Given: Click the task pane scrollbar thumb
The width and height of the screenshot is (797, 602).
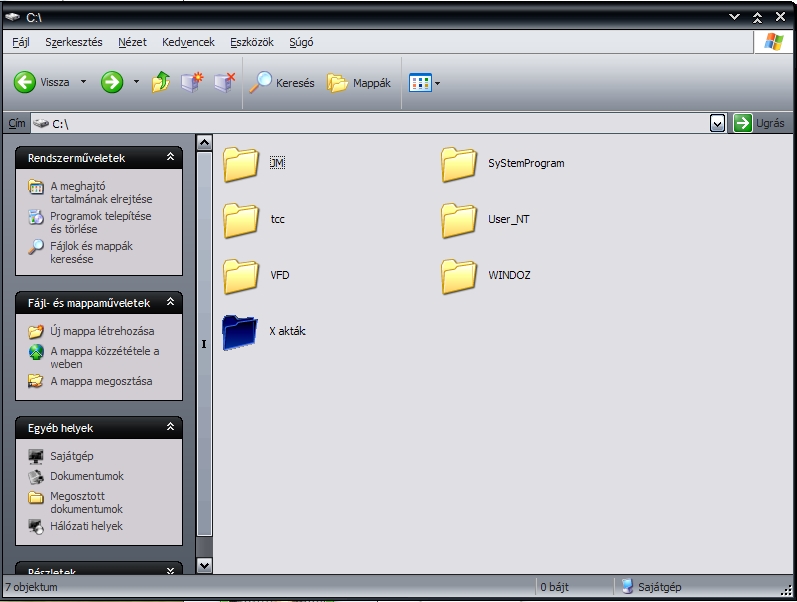Looking at the screenshot, I should [204, 343].
